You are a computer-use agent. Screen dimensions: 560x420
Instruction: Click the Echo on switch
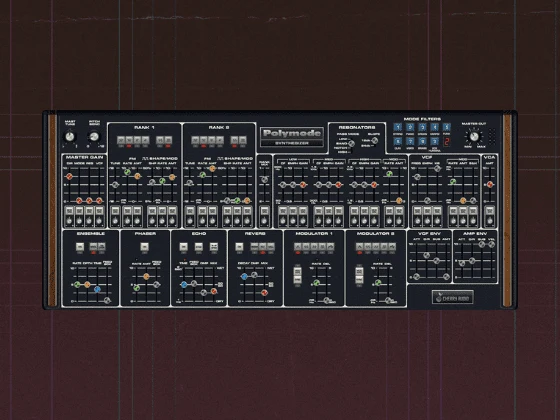[183, 246]
